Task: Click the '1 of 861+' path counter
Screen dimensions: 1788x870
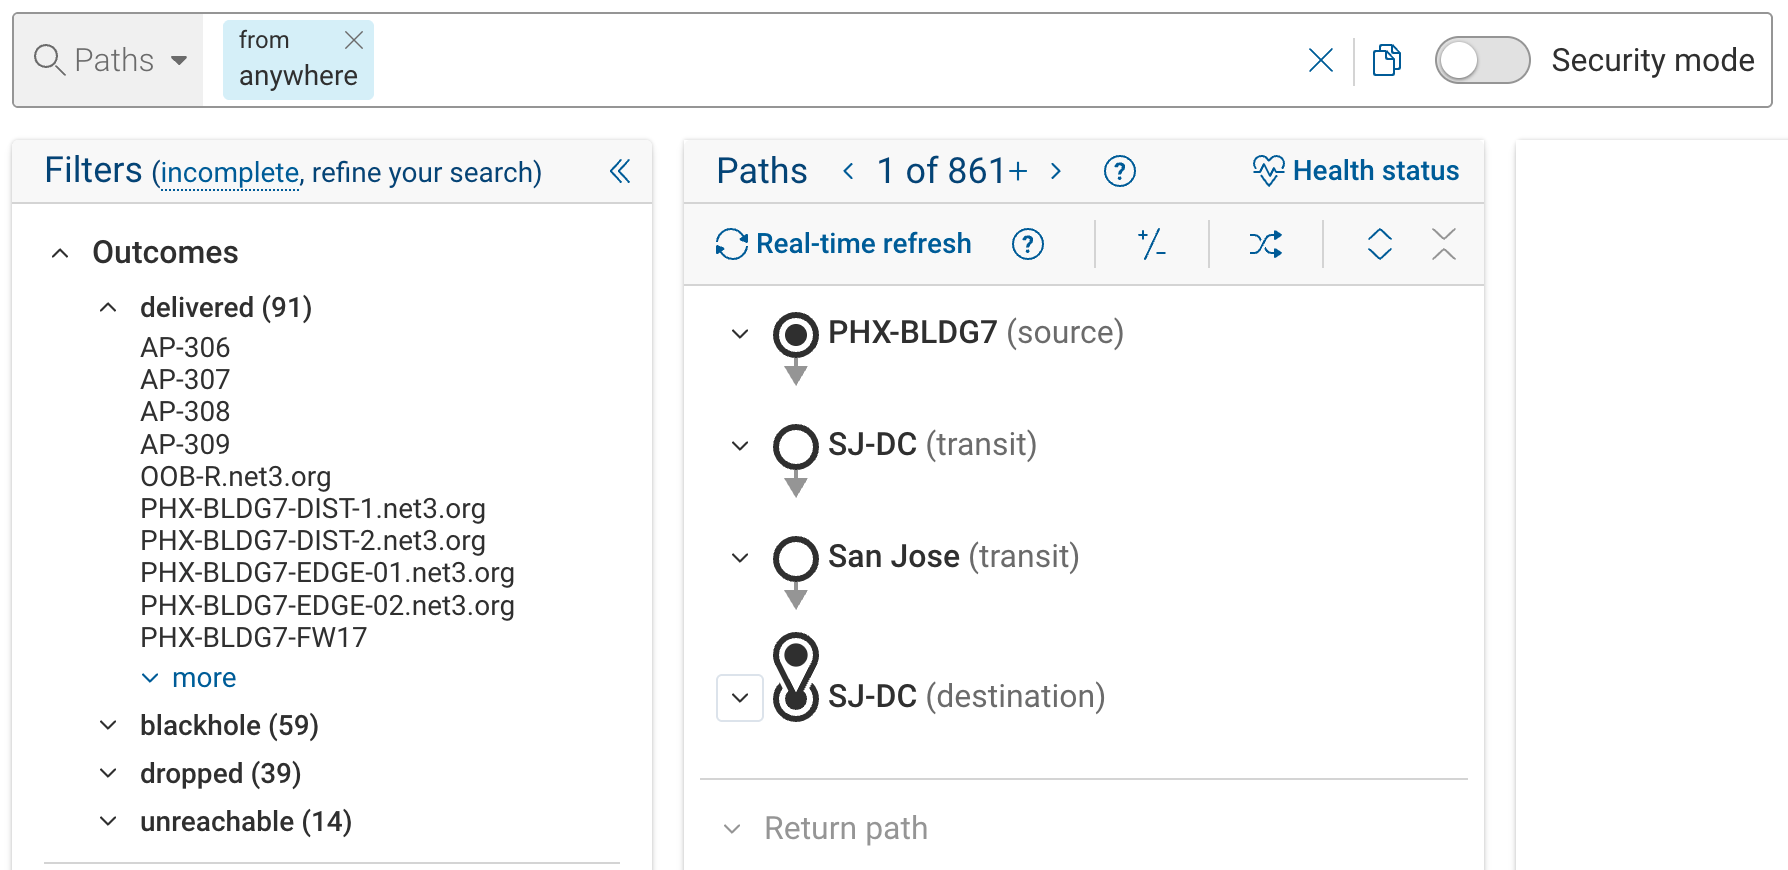Action: click(952, 171)
